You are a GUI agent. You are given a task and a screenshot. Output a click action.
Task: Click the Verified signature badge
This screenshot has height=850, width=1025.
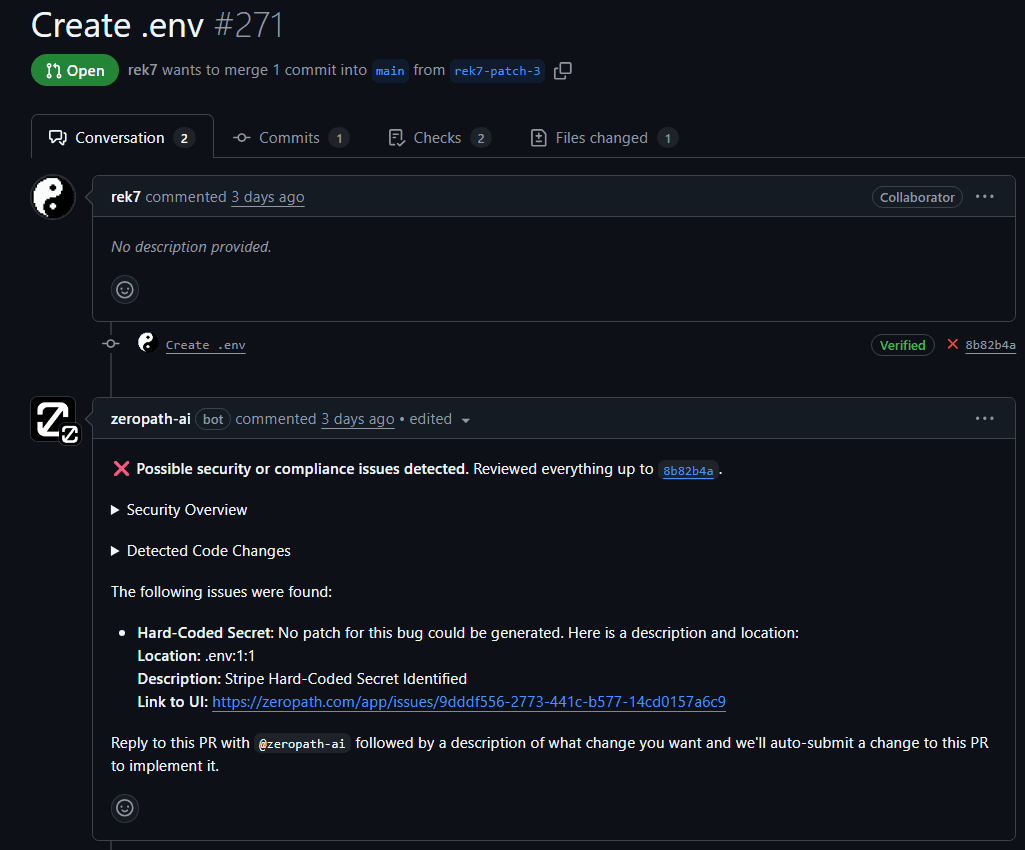(902, 345)
